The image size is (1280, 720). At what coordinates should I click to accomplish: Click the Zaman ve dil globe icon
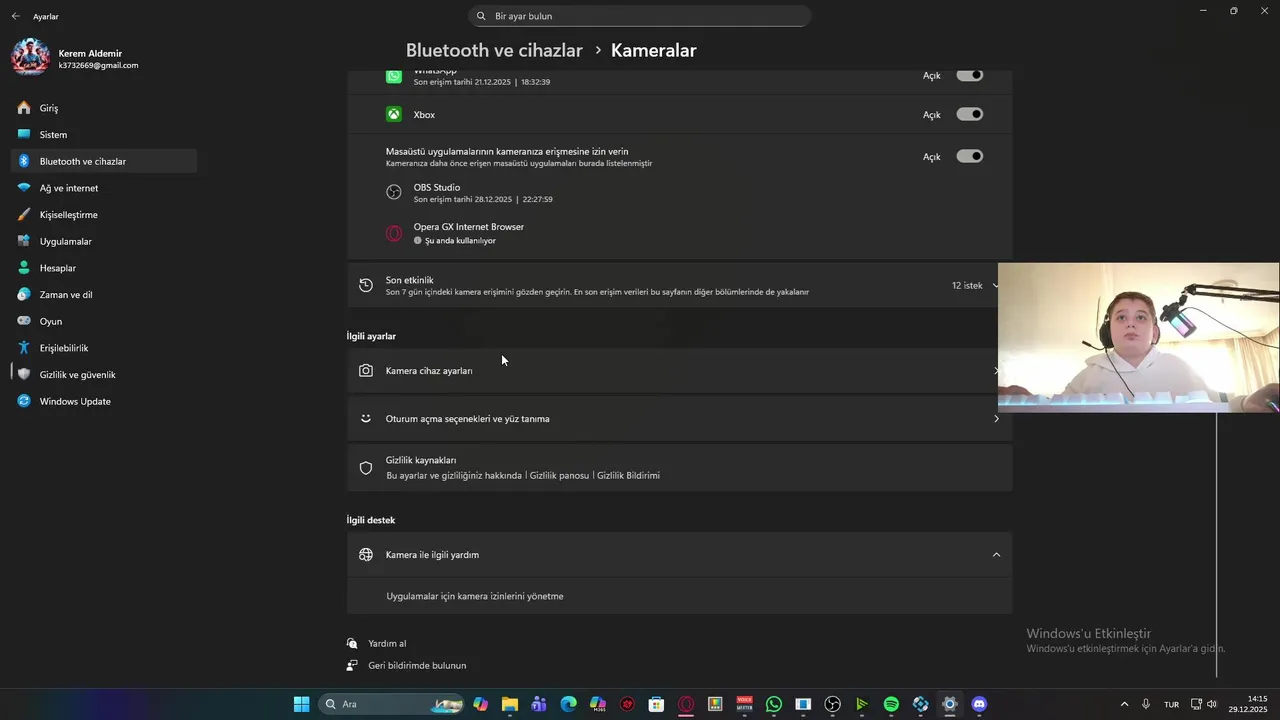24,294
